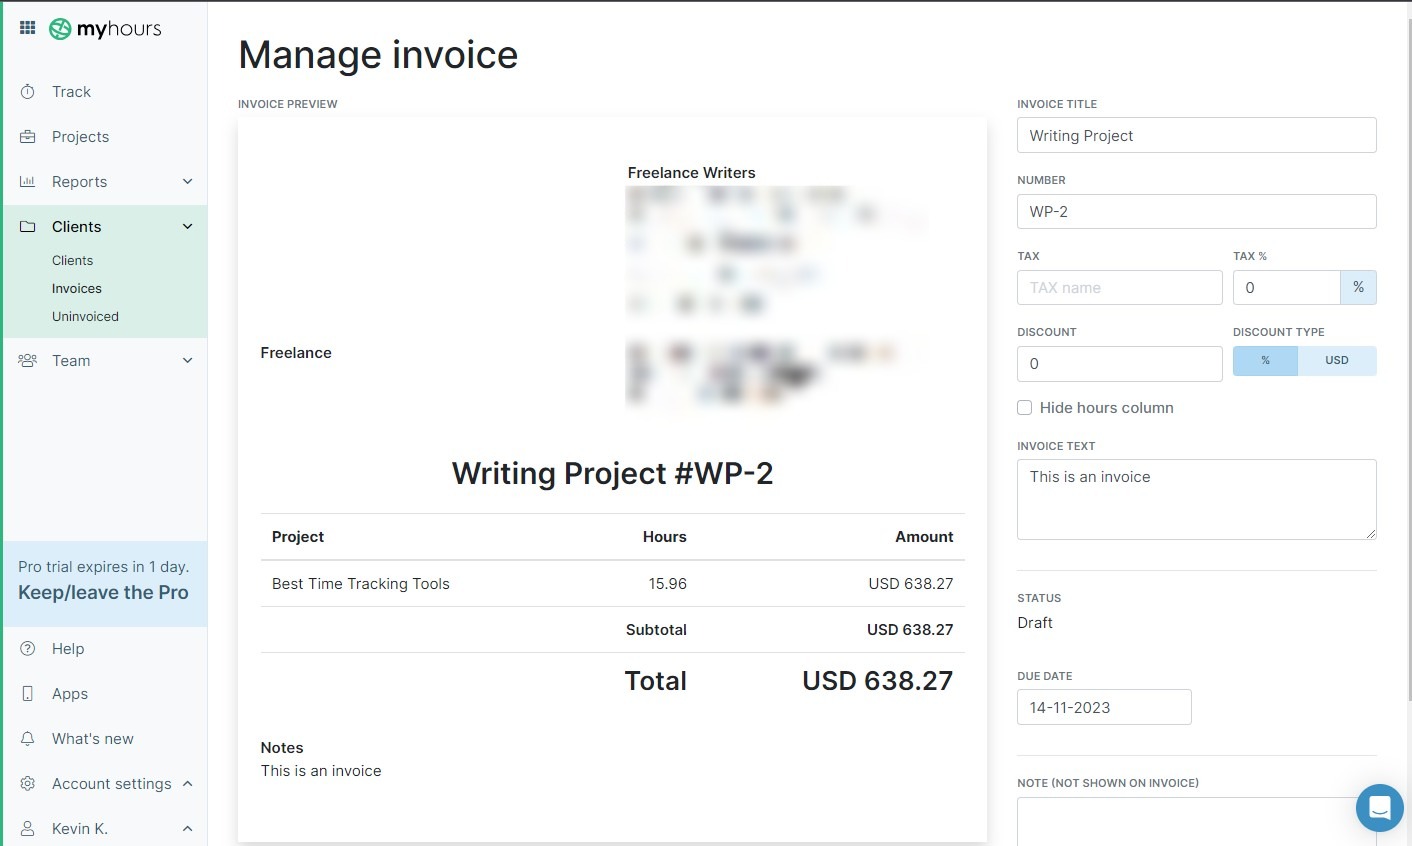Viewport: 1412px width, 846px height.
Task: Click the Projects briefcase icon
Action: click(28, 137)
